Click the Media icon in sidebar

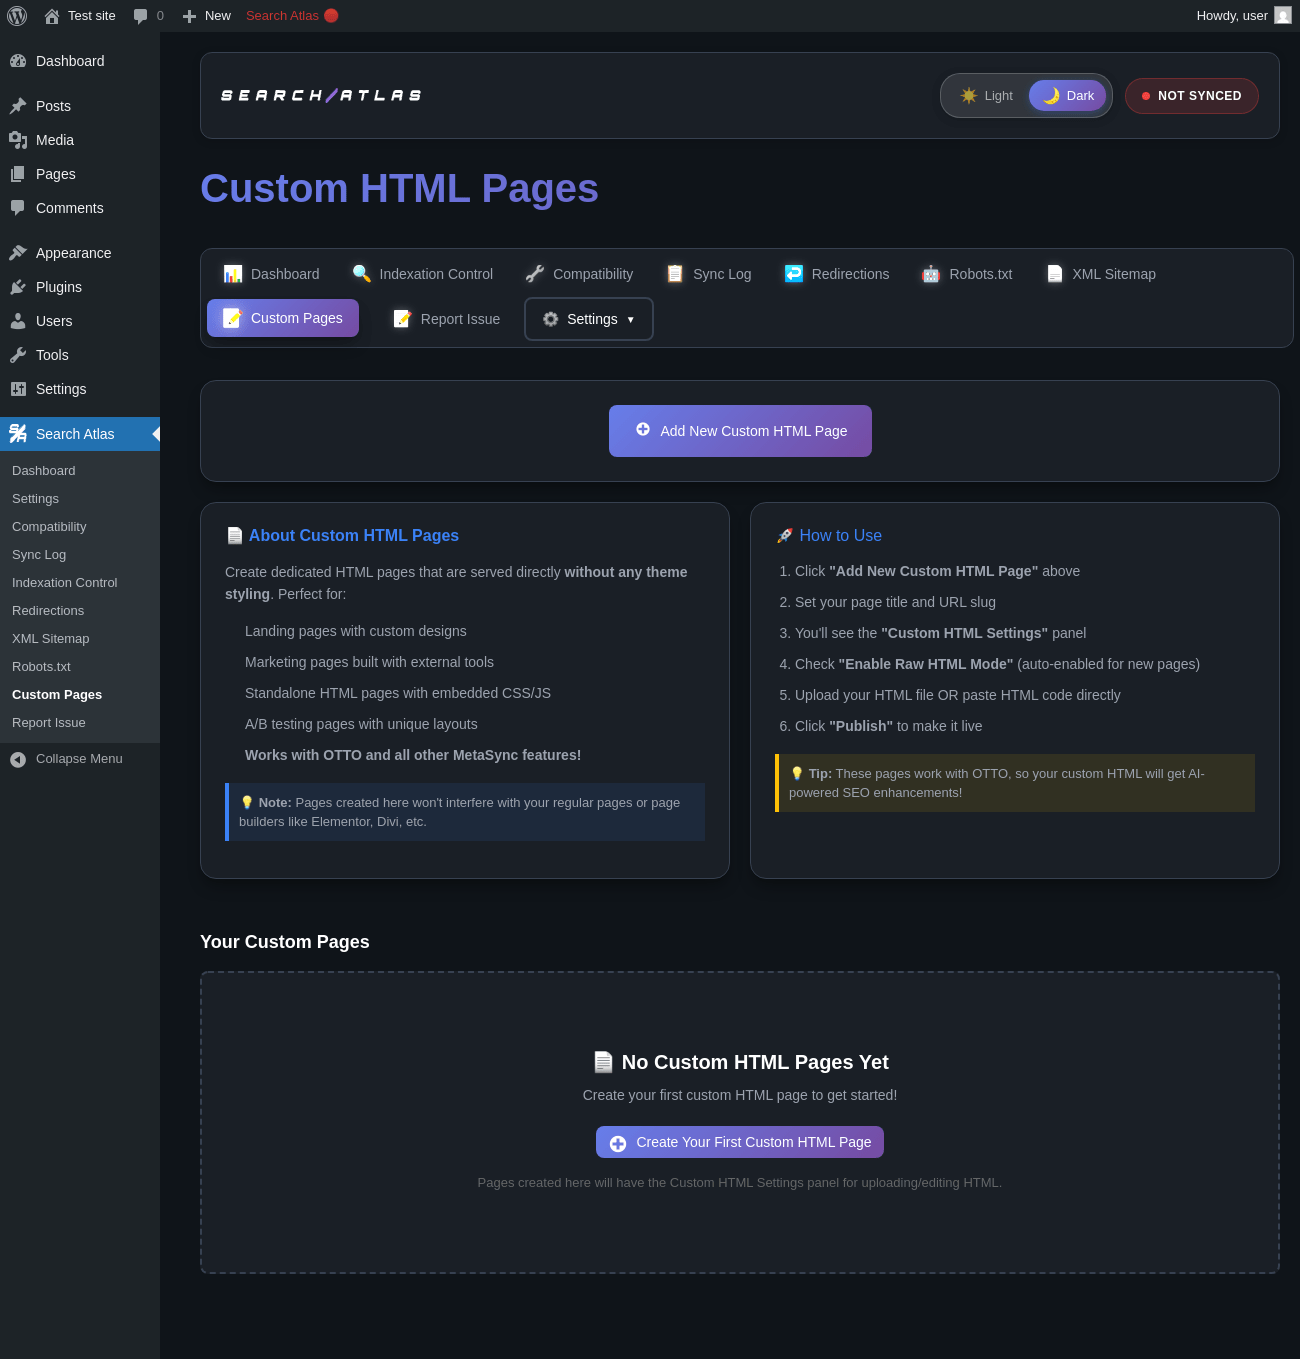tap(18, 140)
